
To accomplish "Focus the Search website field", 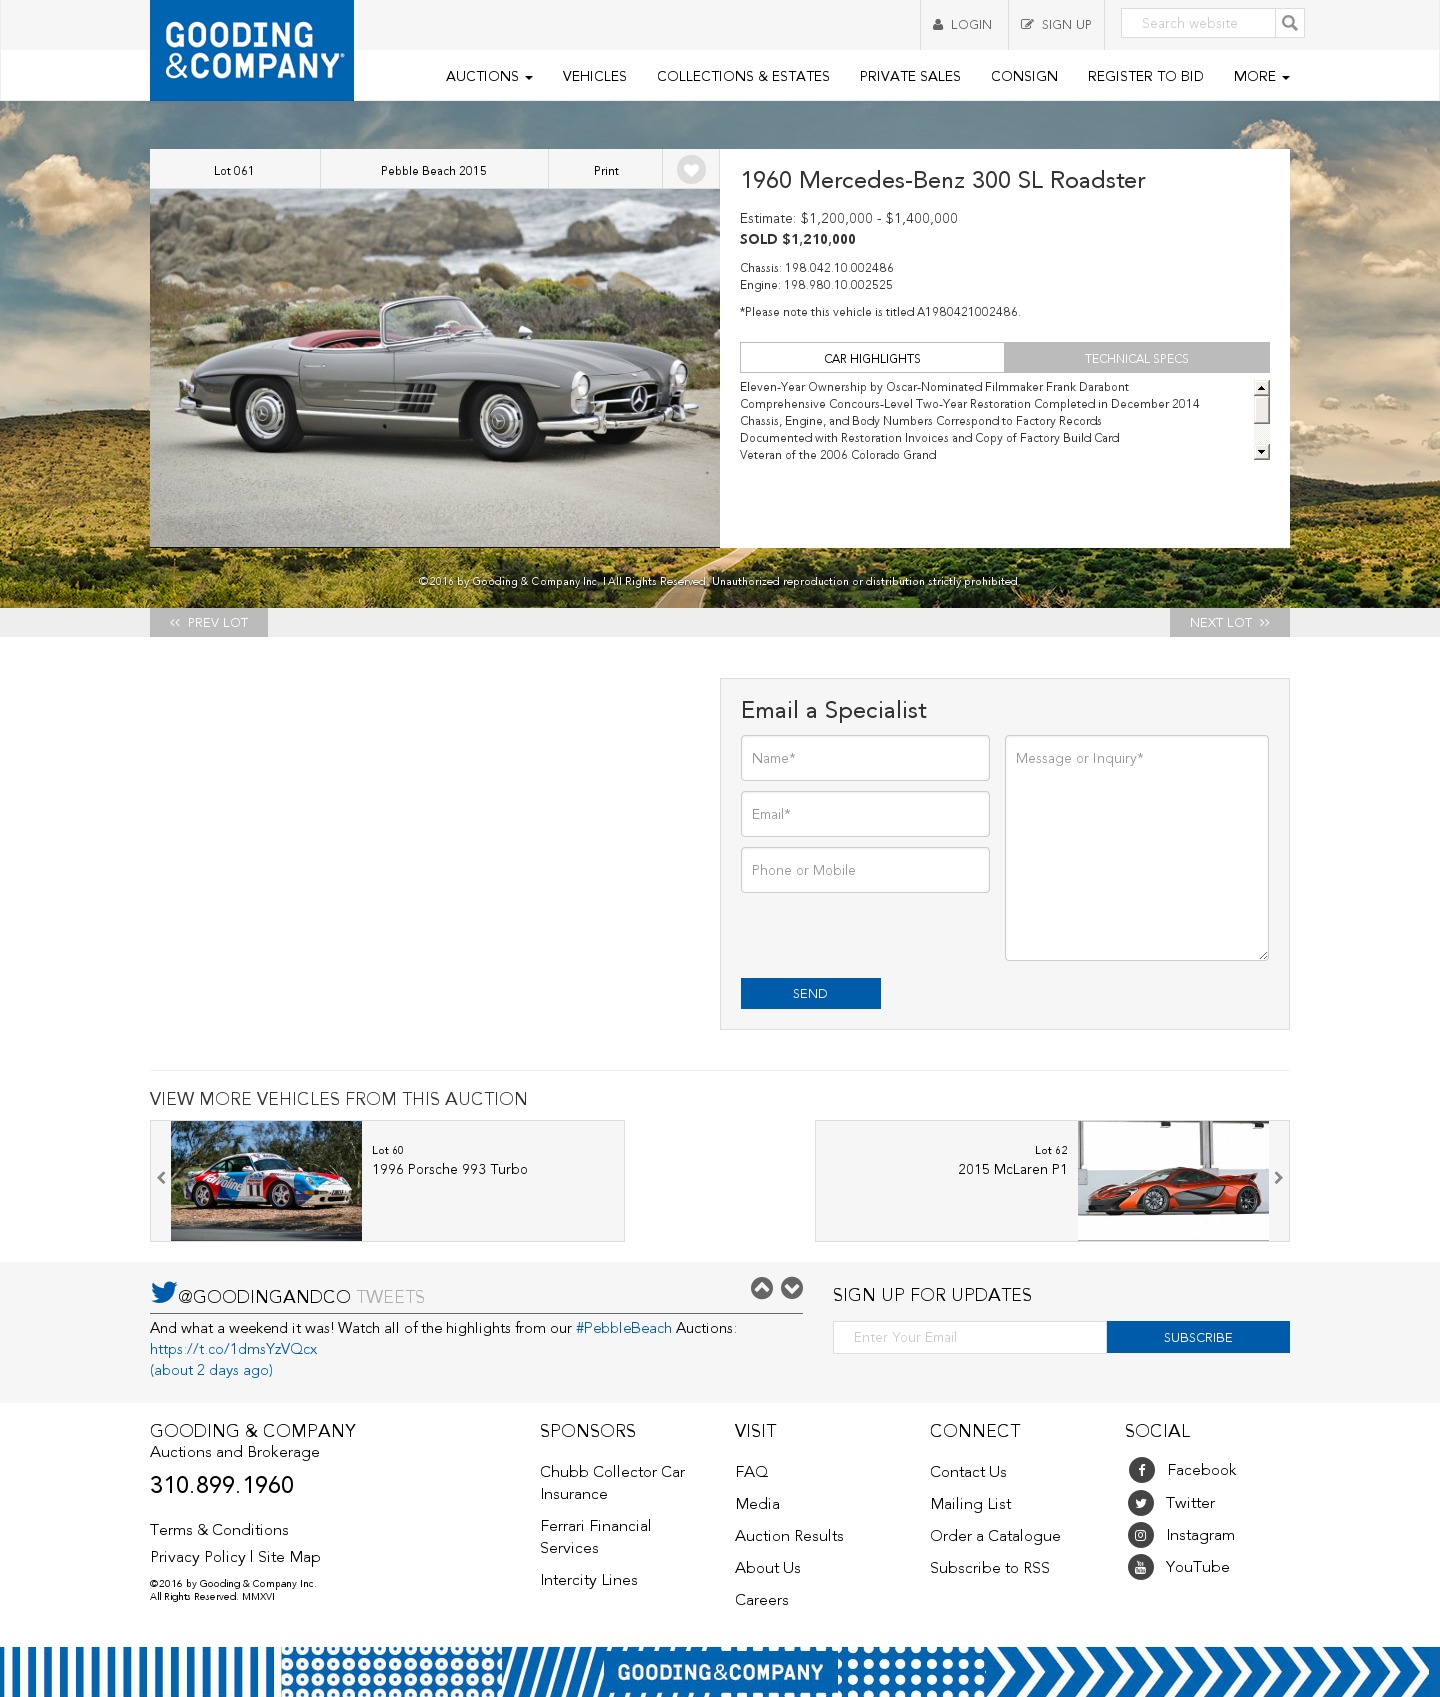I will (x=1198, y=23).
